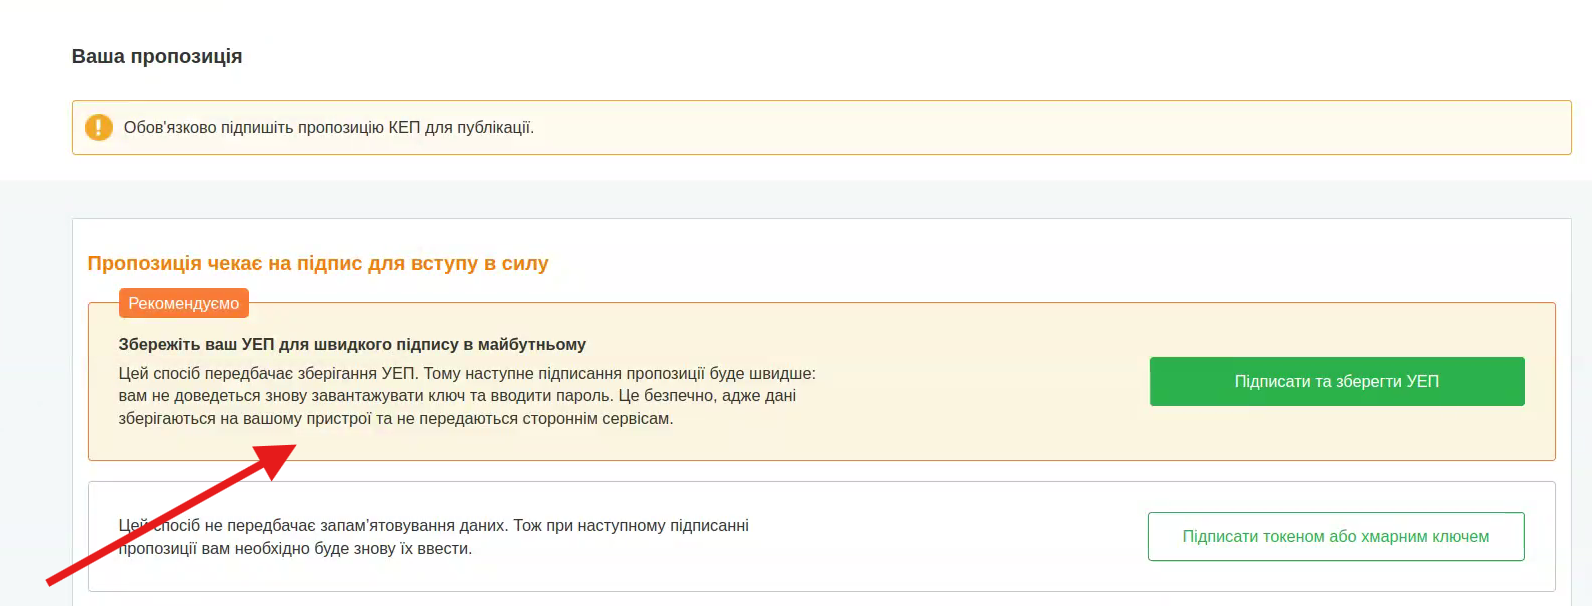Click the phrase "в майбутньому" in bold title
This screenshot has height=606, width=1592.
pos(525,345)
